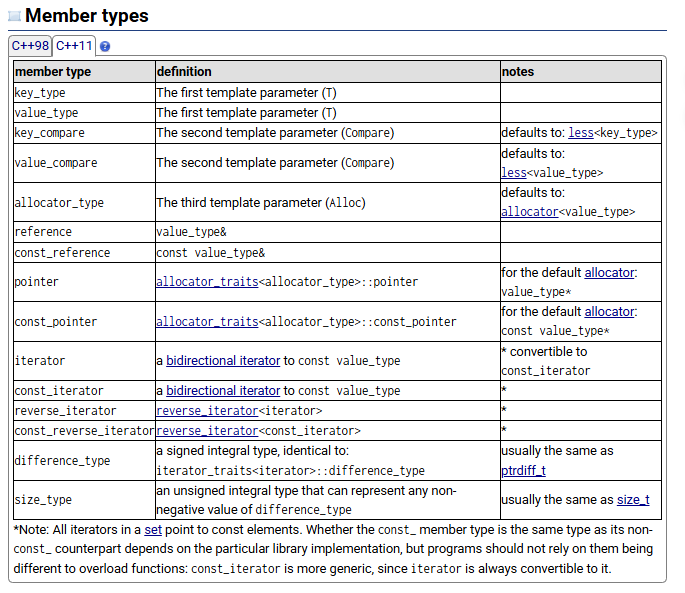Click the const_reference cell

[x=84, y=253]
